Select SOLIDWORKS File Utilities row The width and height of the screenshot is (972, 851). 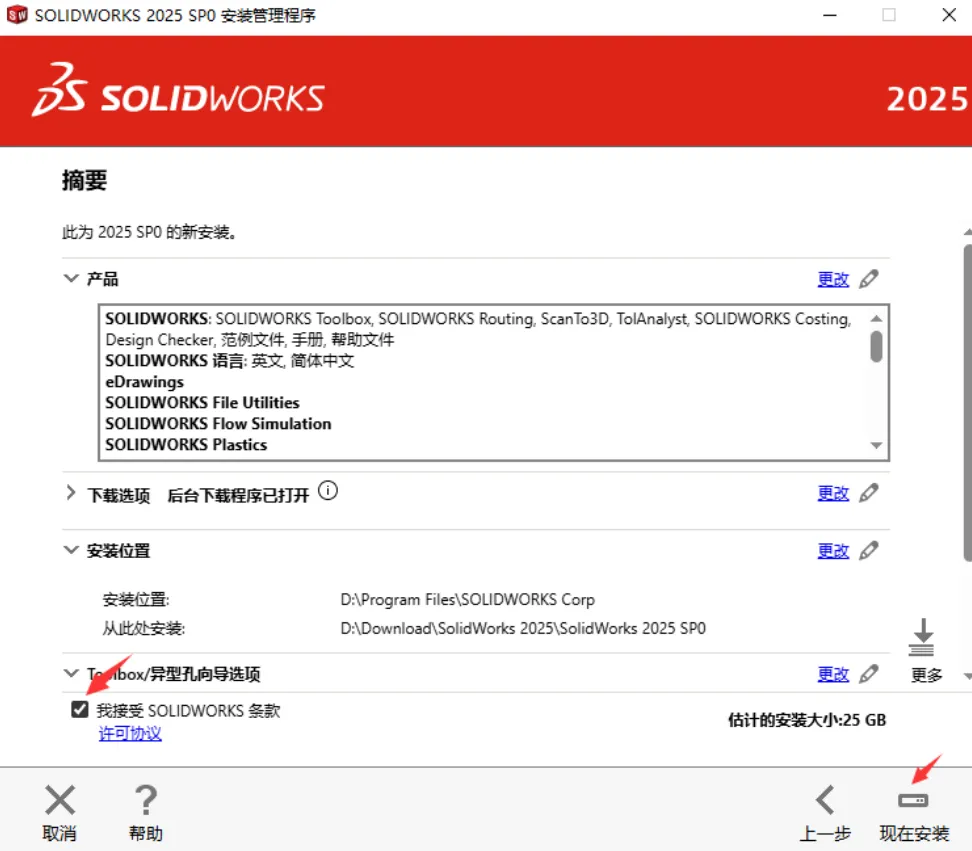202,403
